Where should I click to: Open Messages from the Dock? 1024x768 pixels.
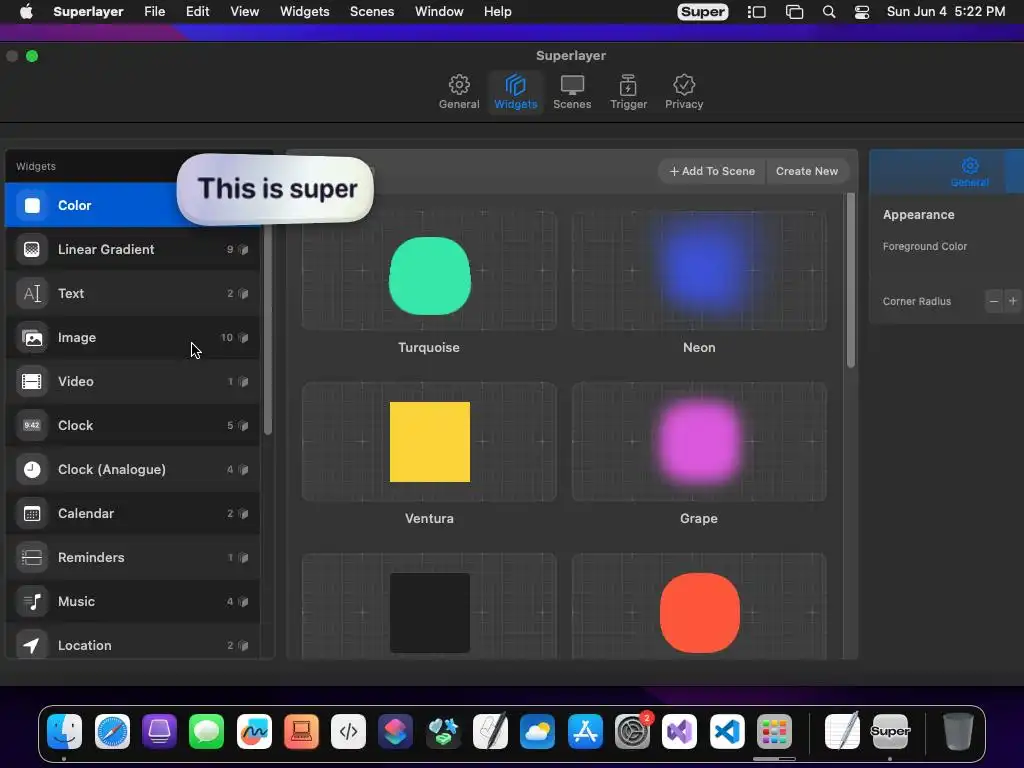206,731
